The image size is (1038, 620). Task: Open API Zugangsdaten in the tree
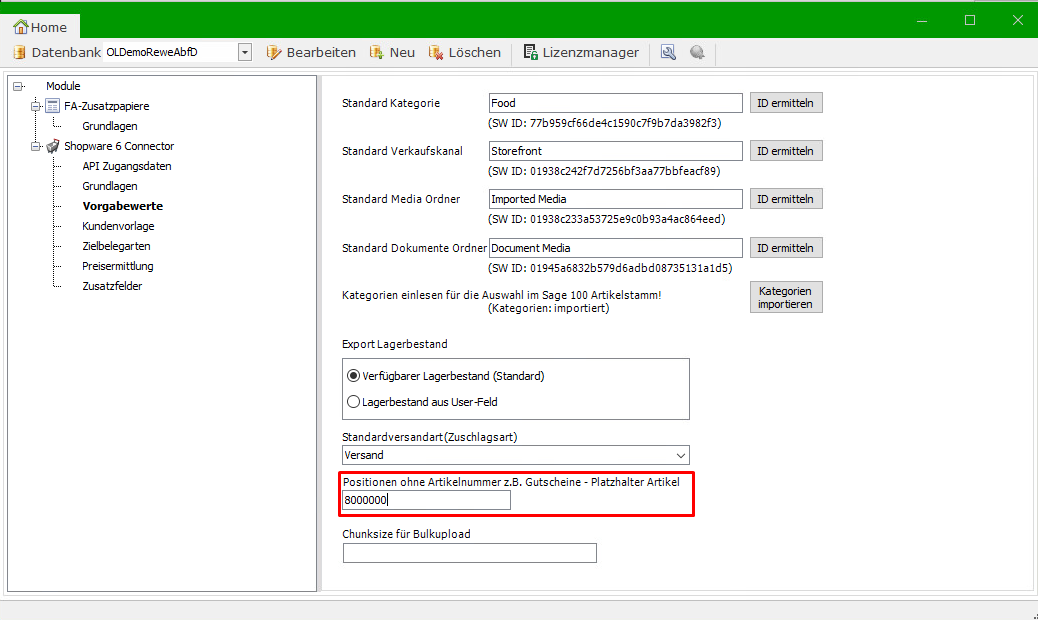[x=126, y=166]
